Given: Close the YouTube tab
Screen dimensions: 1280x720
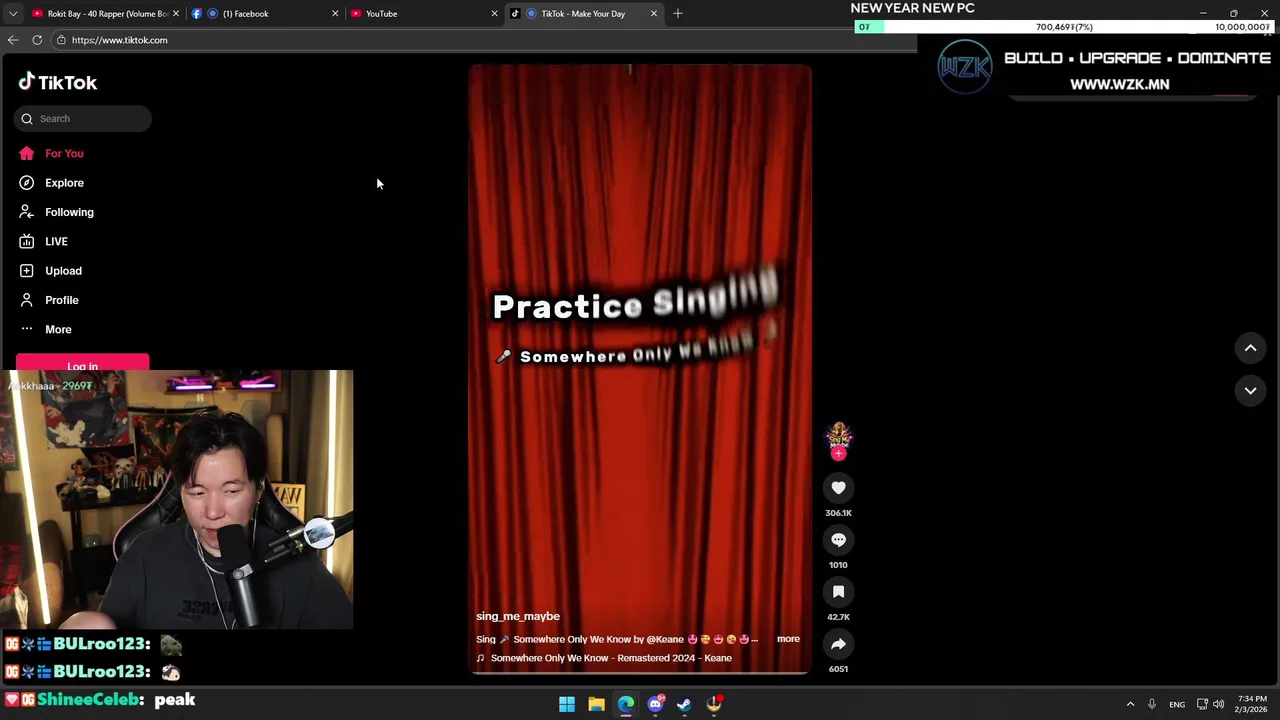Looking at the screenshot, I should 494,14.
